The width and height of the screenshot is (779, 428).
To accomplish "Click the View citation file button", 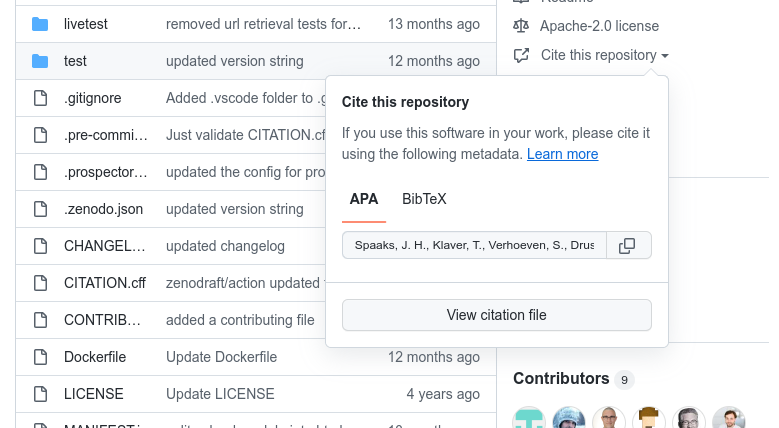I will coord(497,315).
